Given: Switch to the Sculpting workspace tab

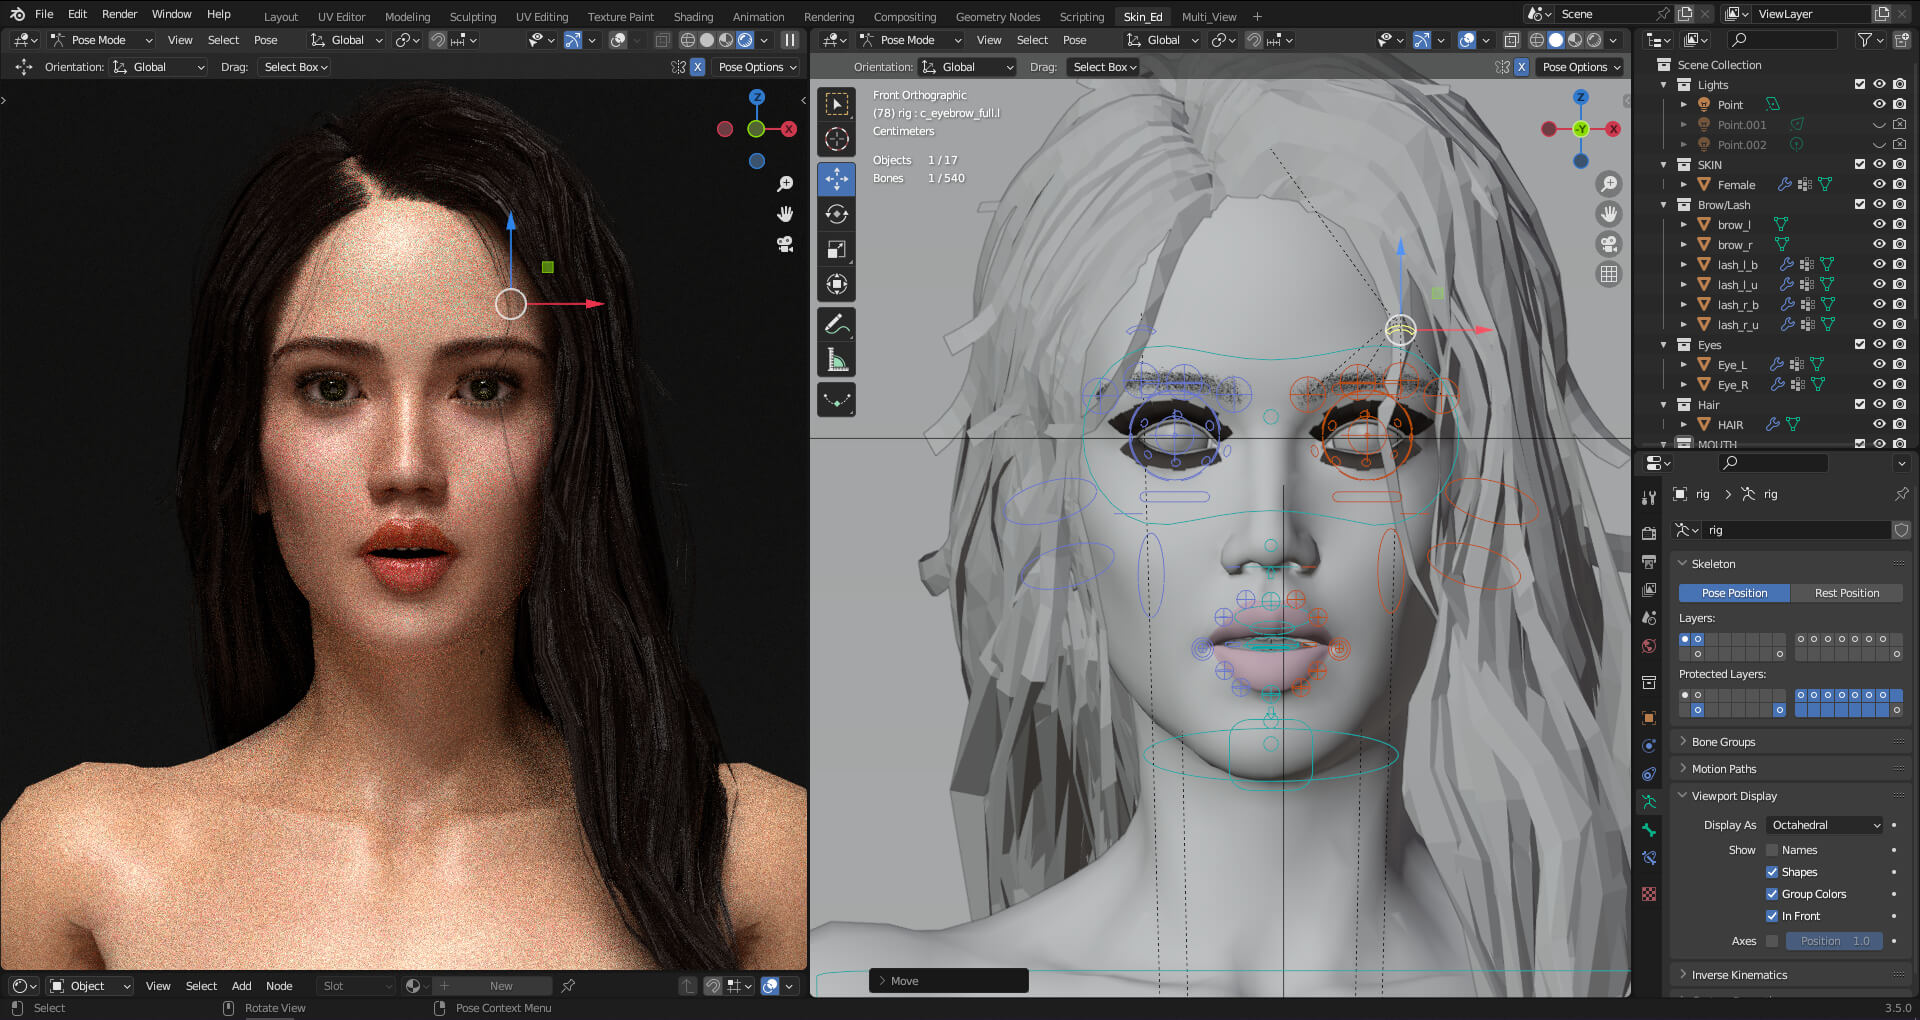Looking at the screenshot, I should [472, 17].
